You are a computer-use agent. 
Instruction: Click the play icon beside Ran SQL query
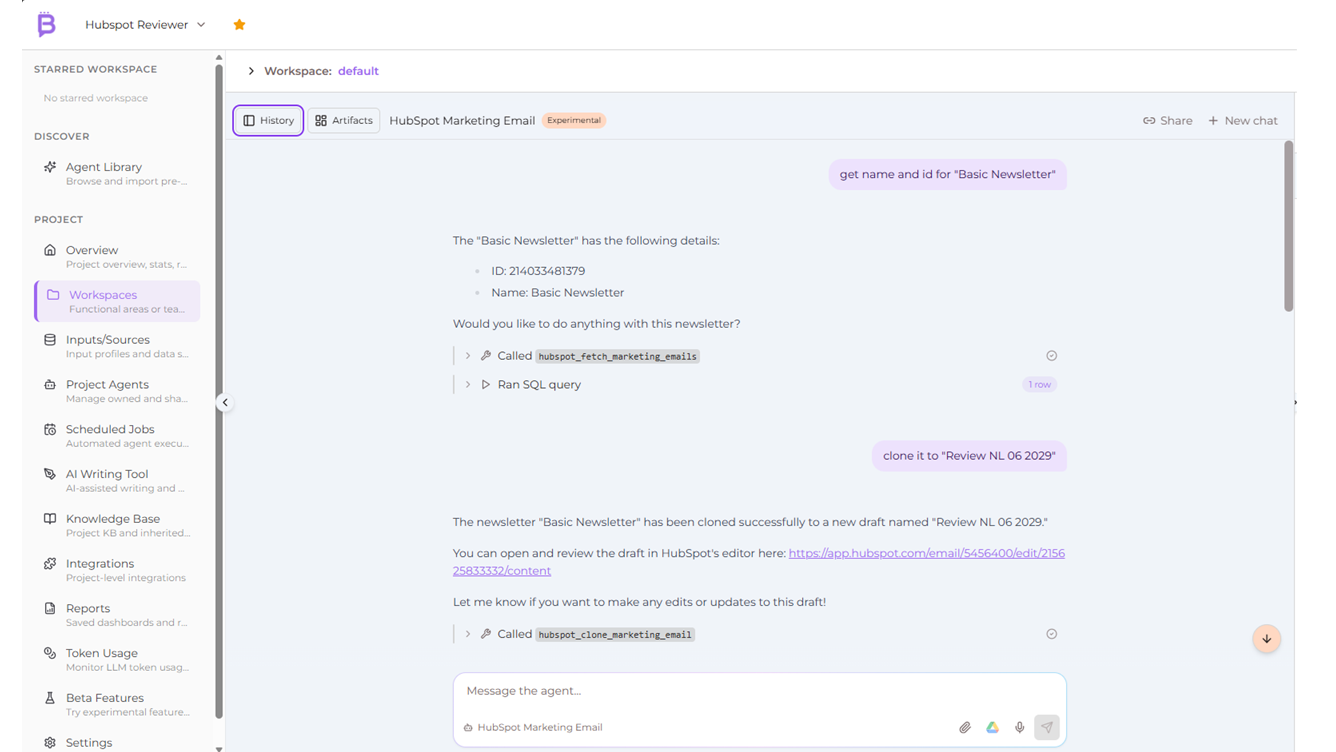(486, 384)
